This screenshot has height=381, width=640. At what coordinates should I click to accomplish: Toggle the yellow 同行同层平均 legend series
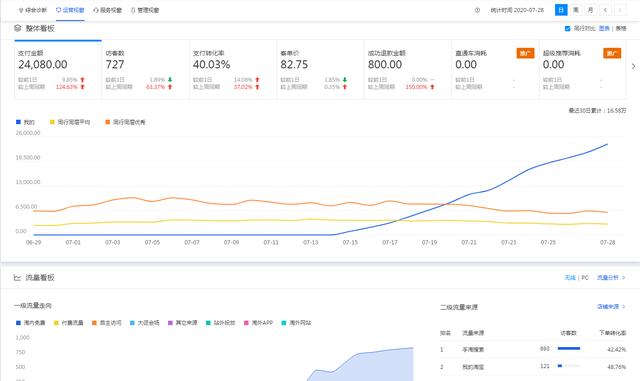pyautogui.click(x=70, y=122)
